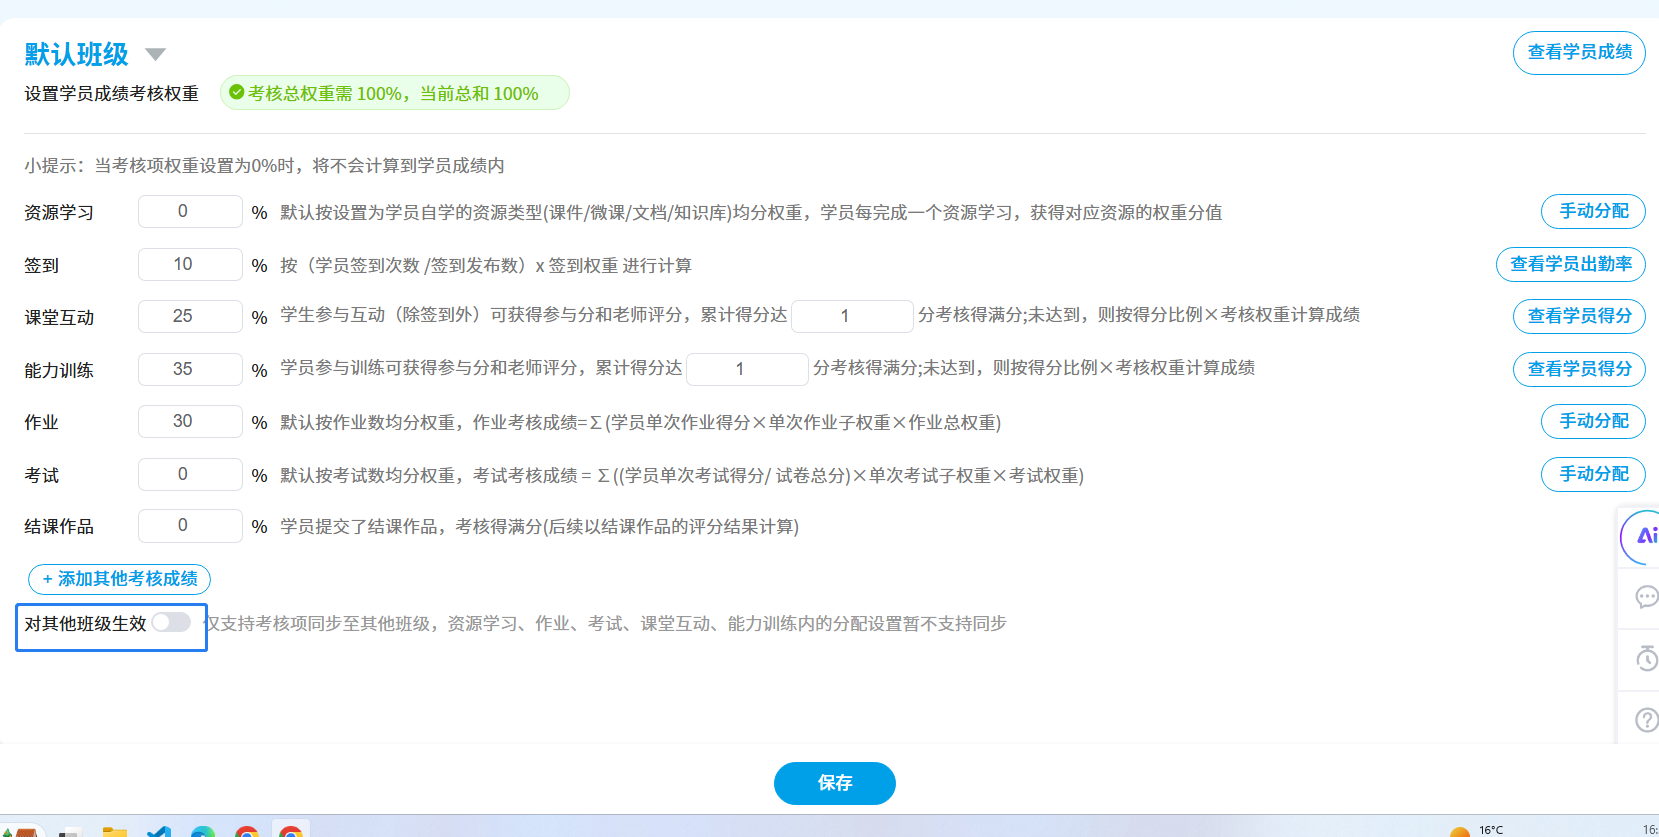Screen dimensions: 1659x837
Task: Click the 结课作品 description text
Action: [540, 527]
